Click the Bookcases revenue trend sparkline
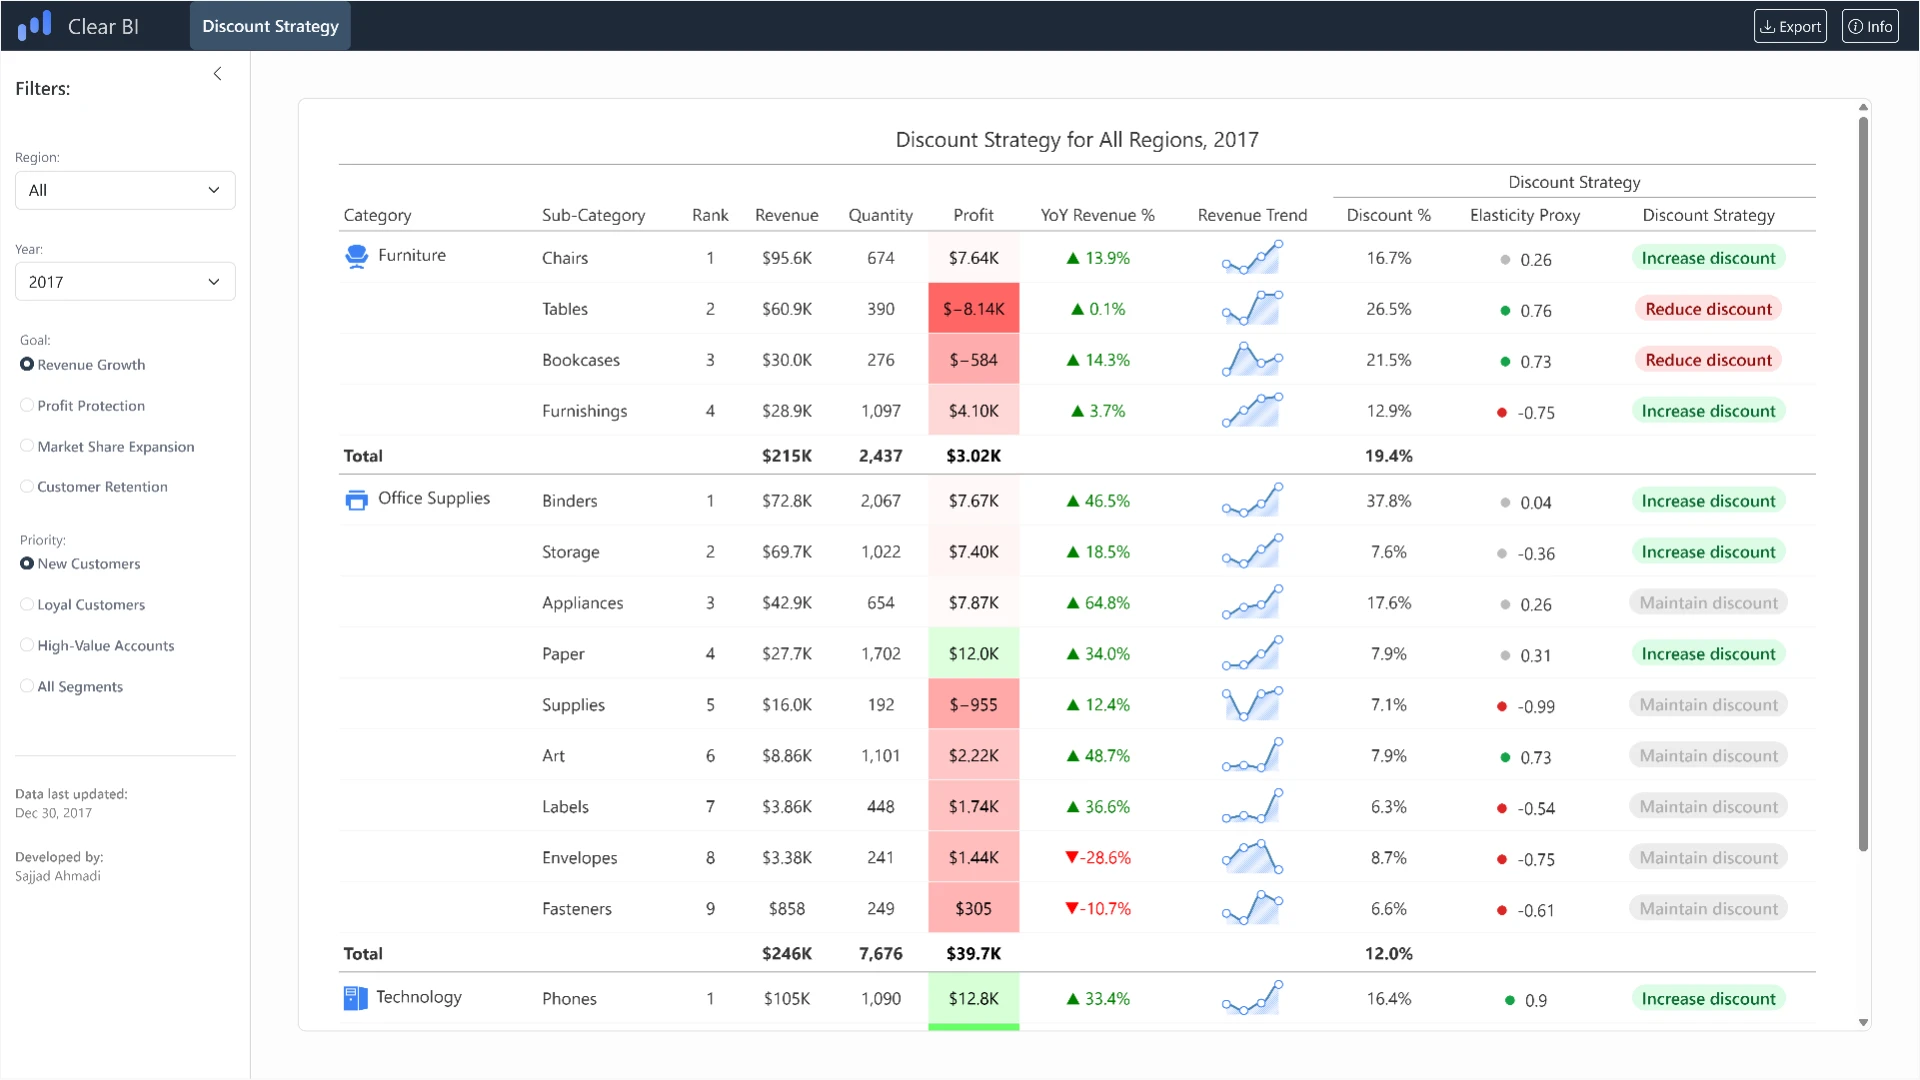 (x=1252, y=360)
